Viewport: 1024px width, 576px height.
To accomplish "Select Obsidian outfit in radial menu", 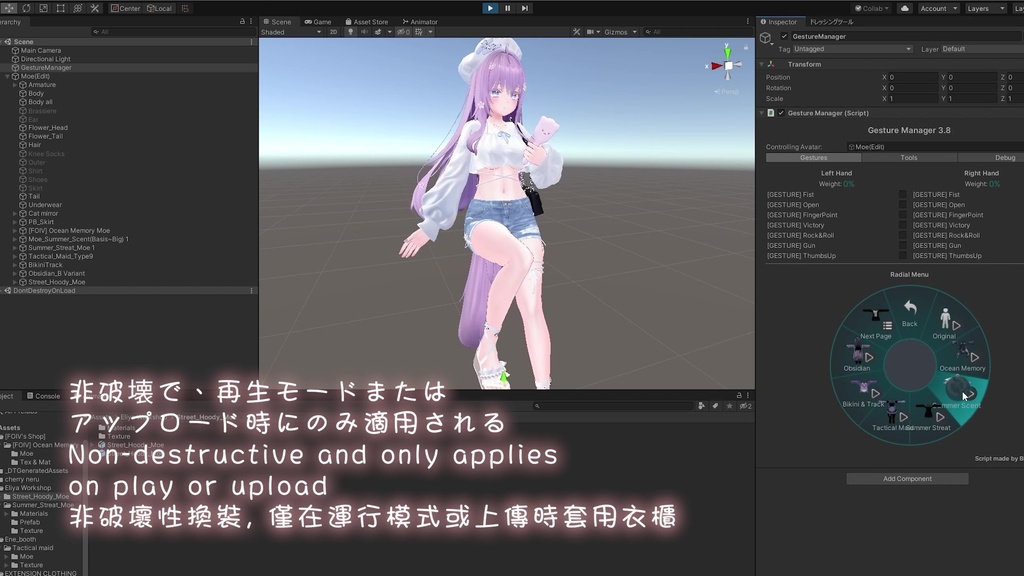I will (x=857, y=357).
